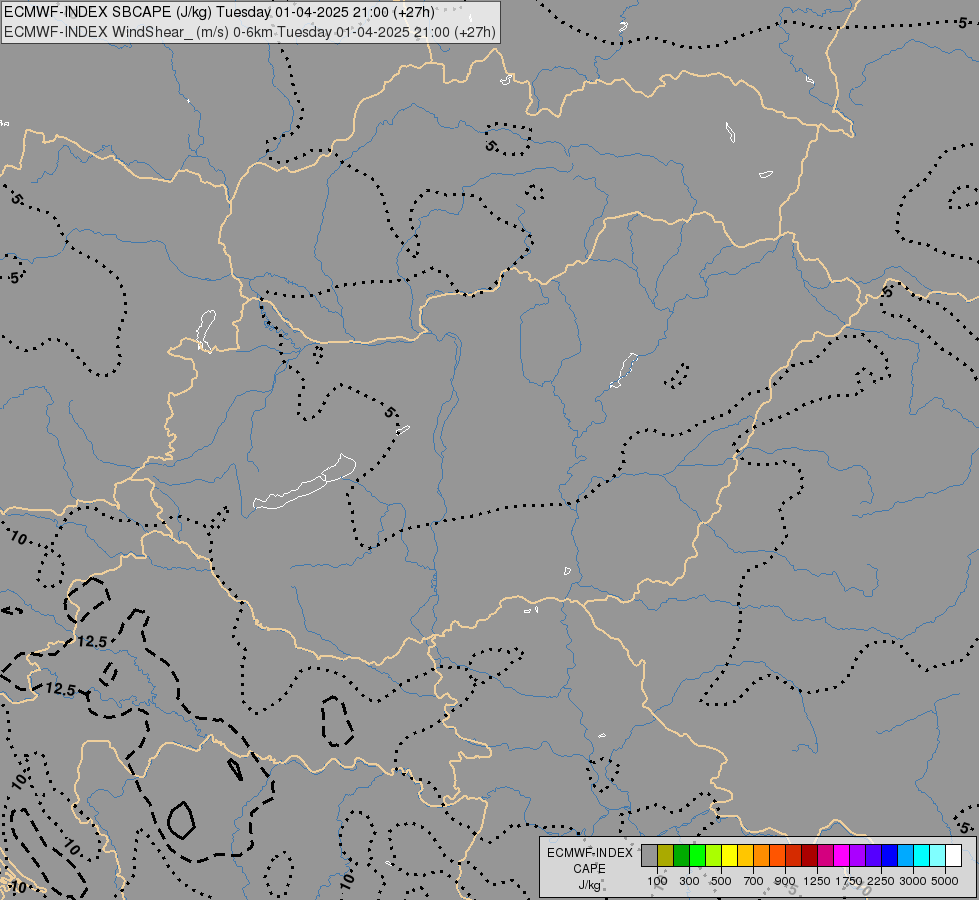The height and width of the screenshot is (900, 979).
Task: Click the SBCAPE title line in header
Action: click(x=219, y=12)
